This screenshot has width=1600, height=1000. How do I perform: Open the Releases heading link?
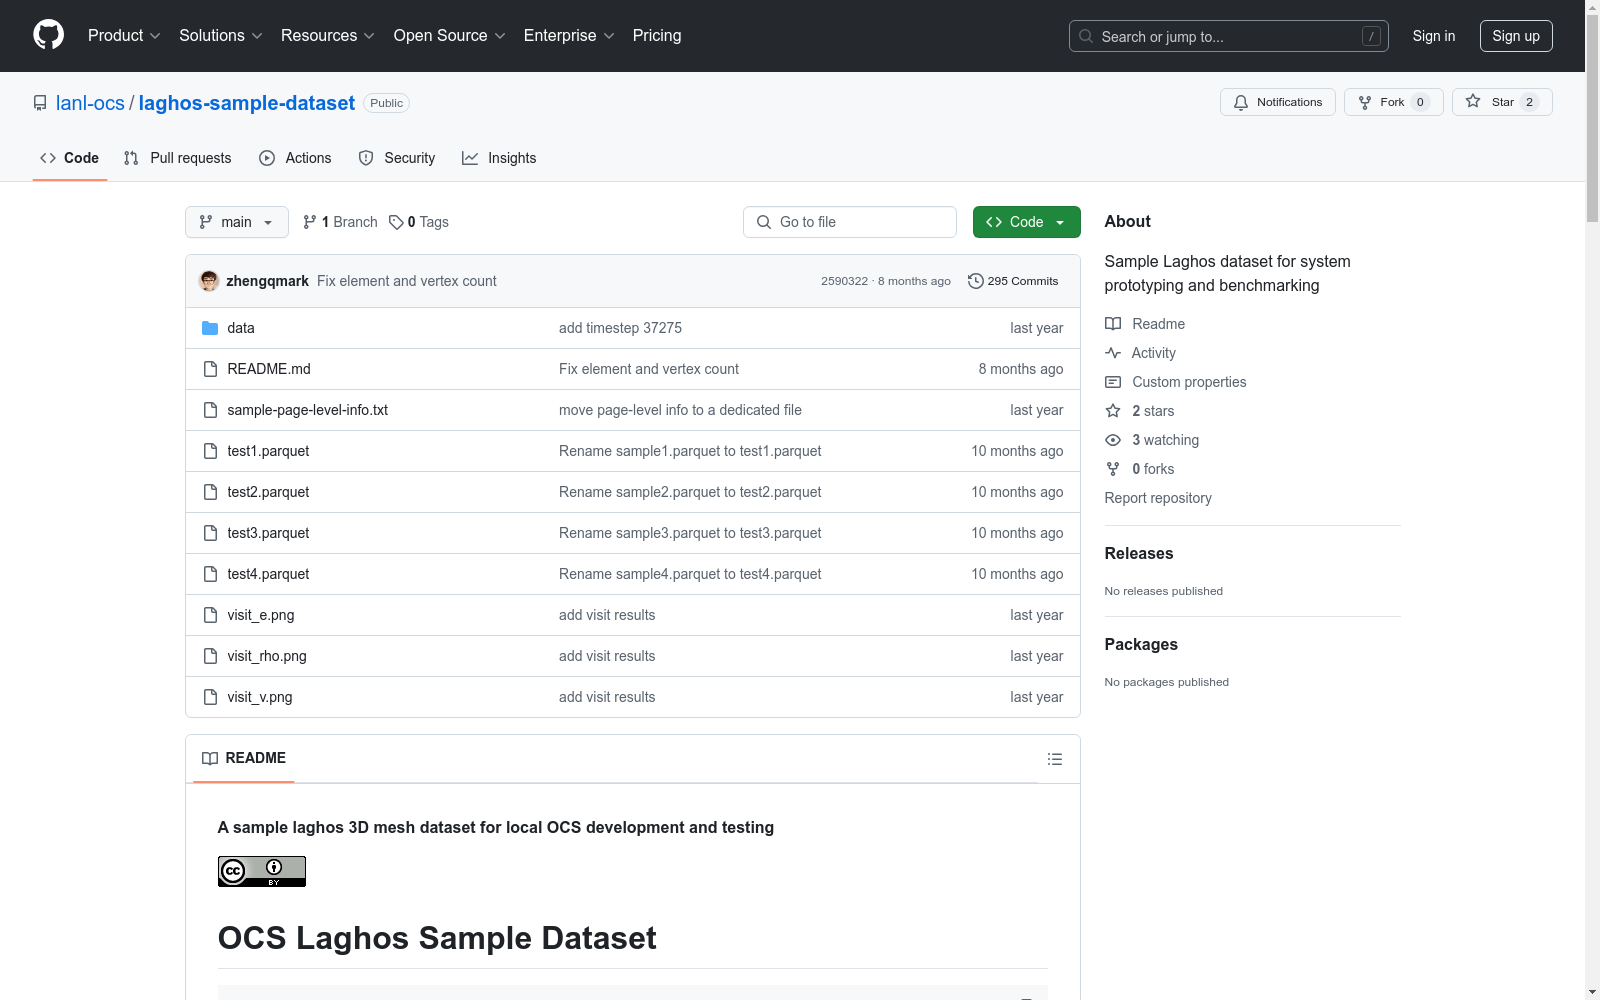(1139, 554)
